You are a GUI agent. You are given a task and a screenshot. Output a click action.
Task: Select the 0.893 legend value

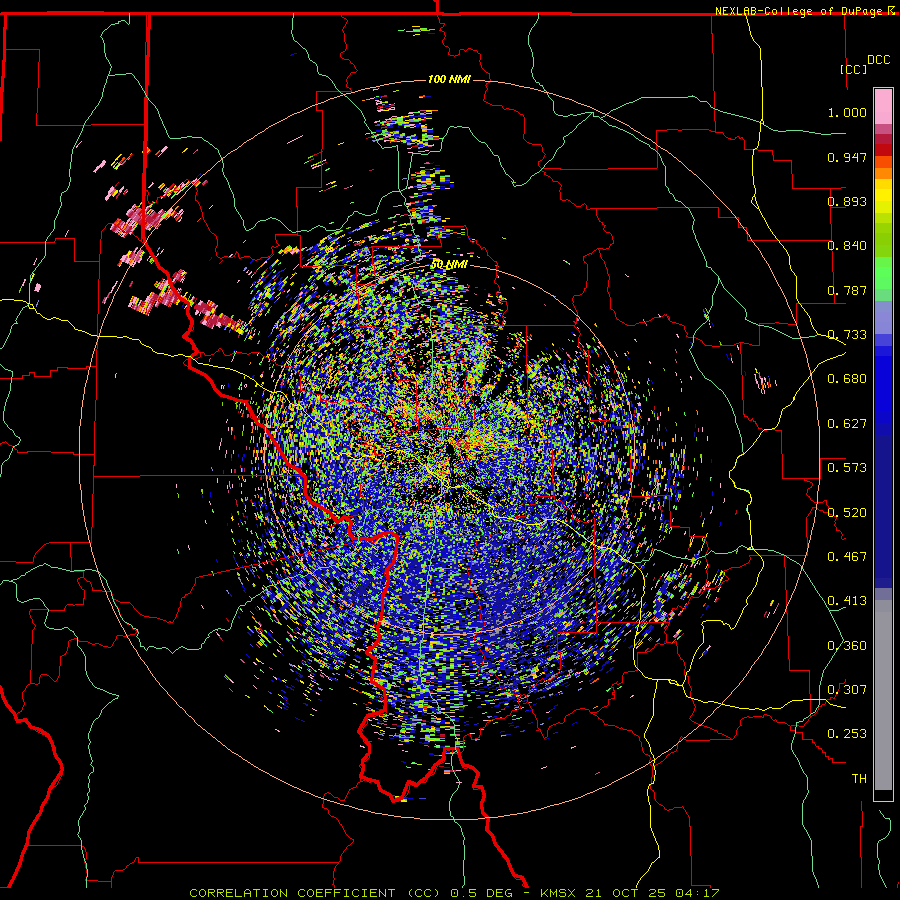(847, 201)
